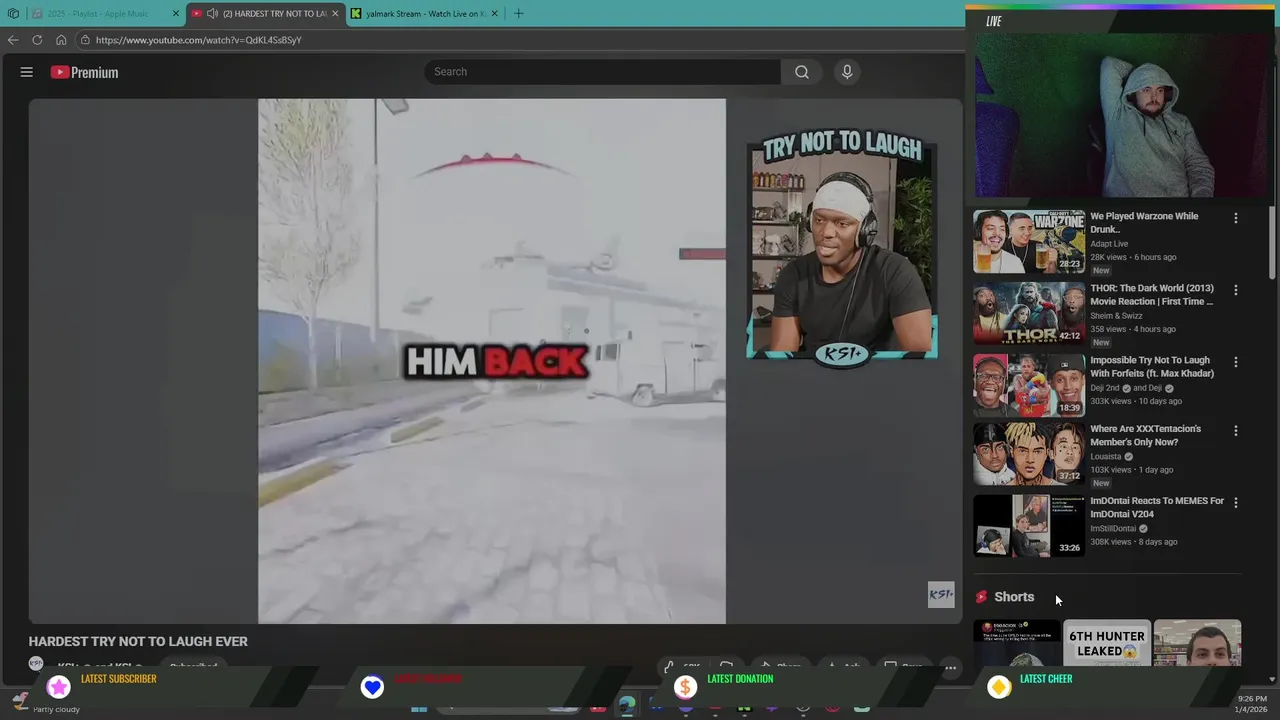The height and width of the screenshot is (720, 1280).
Task: Open browser home page icon
Action: tap(61, 40)
